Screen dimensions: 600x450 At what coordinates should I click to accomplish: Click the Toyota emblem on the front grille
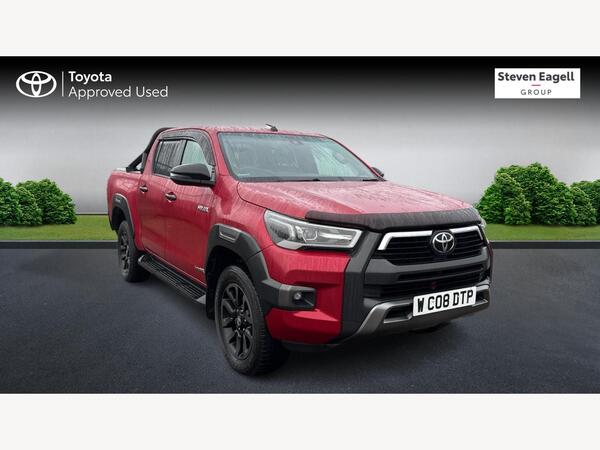443,243
